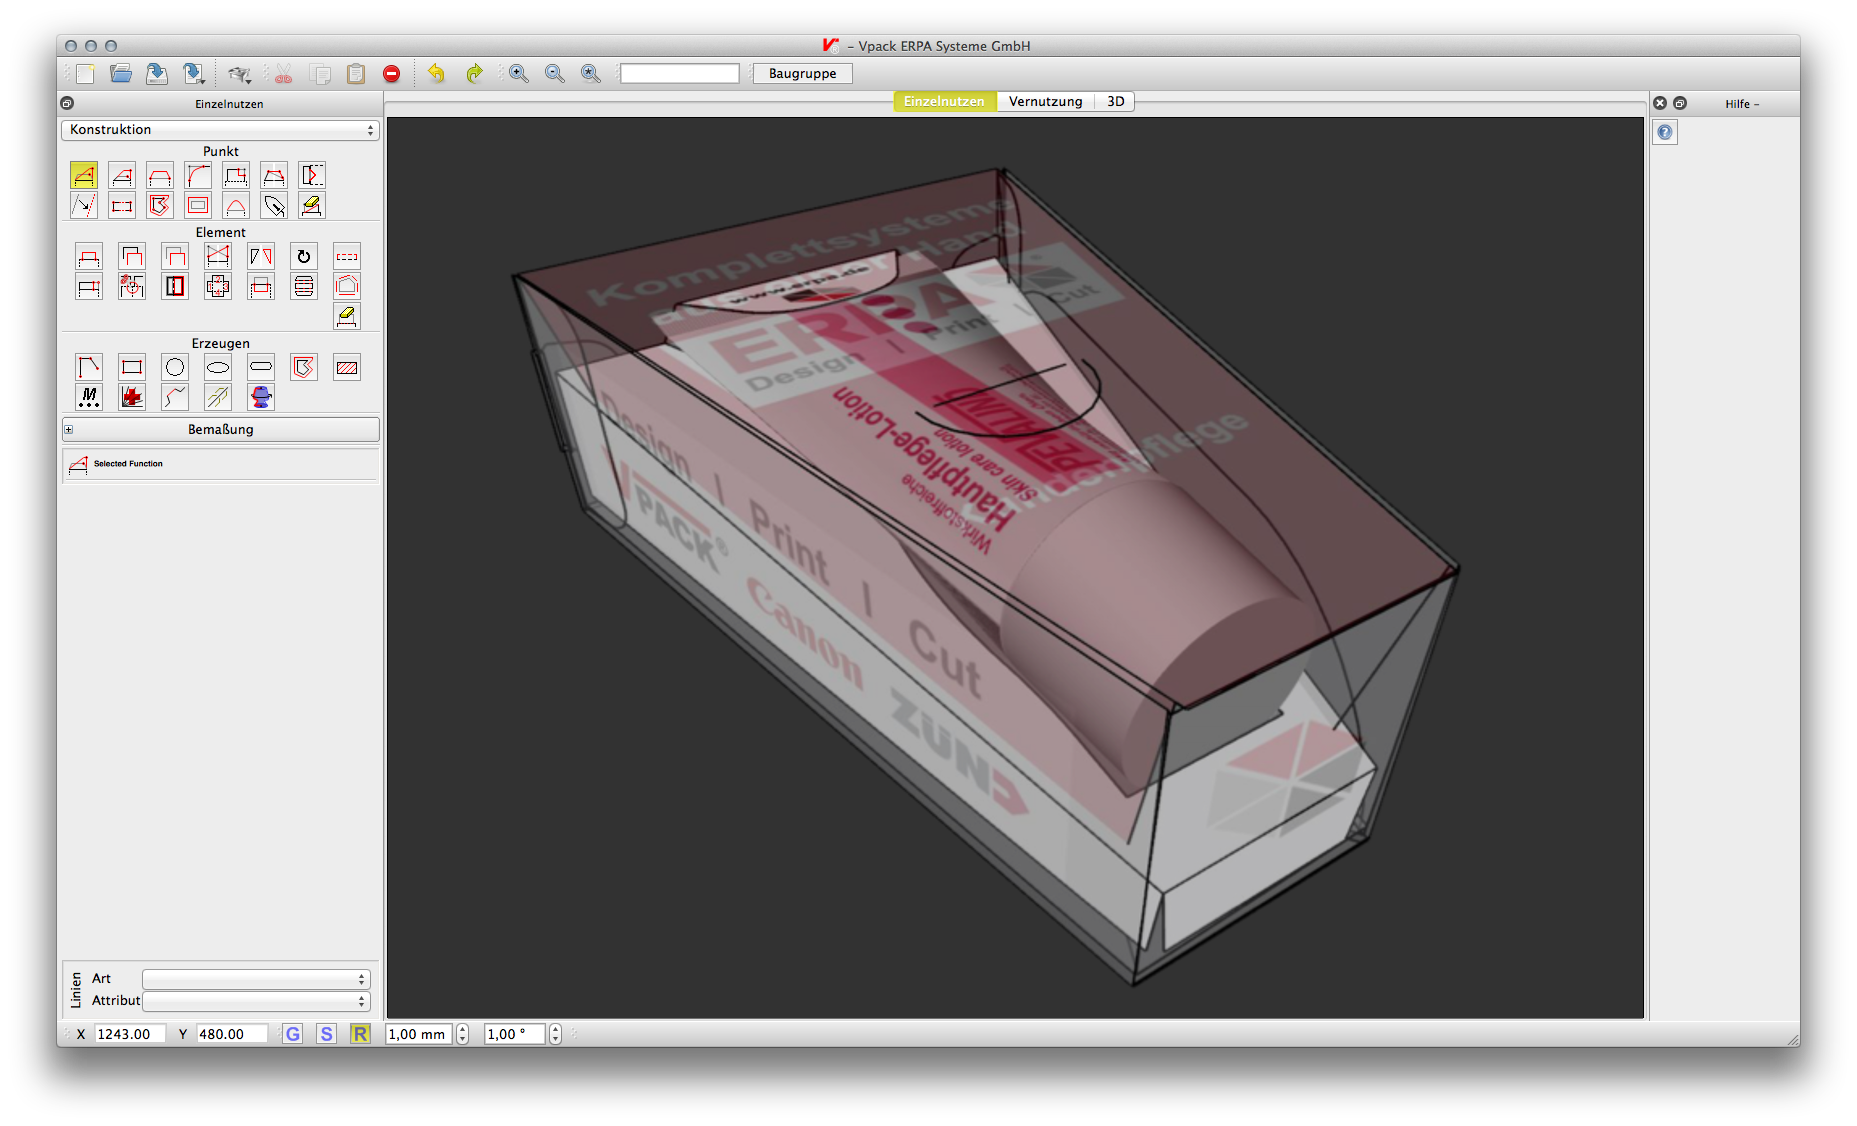Select the numbered cross 1-2-3-4 tool

[218, 286]
